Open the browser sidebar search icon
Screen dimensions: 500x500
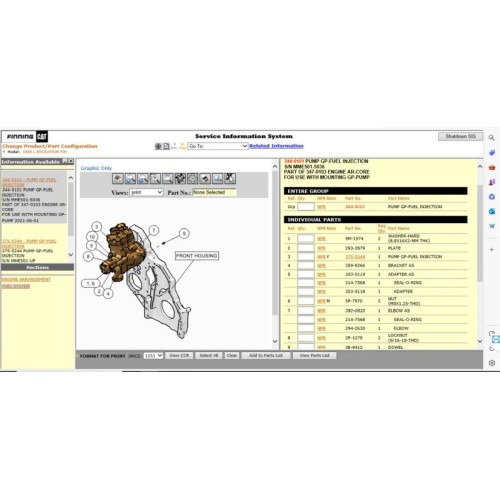492,138
